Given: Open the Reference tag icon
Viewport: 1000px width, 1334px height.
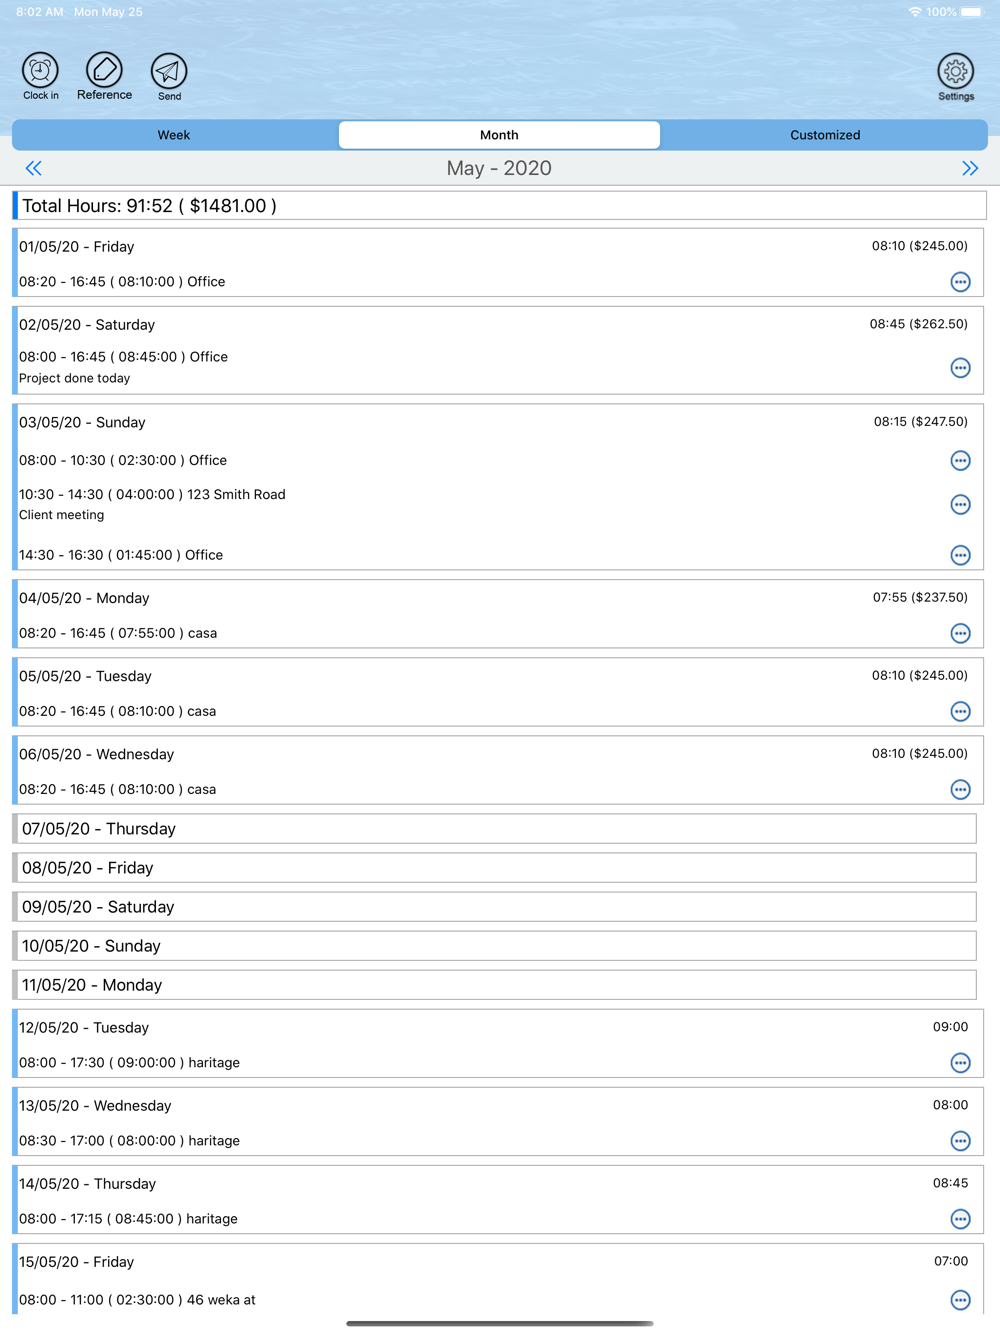Looking at the screenshot, I should pyautogui.click(x=104, y=72).
